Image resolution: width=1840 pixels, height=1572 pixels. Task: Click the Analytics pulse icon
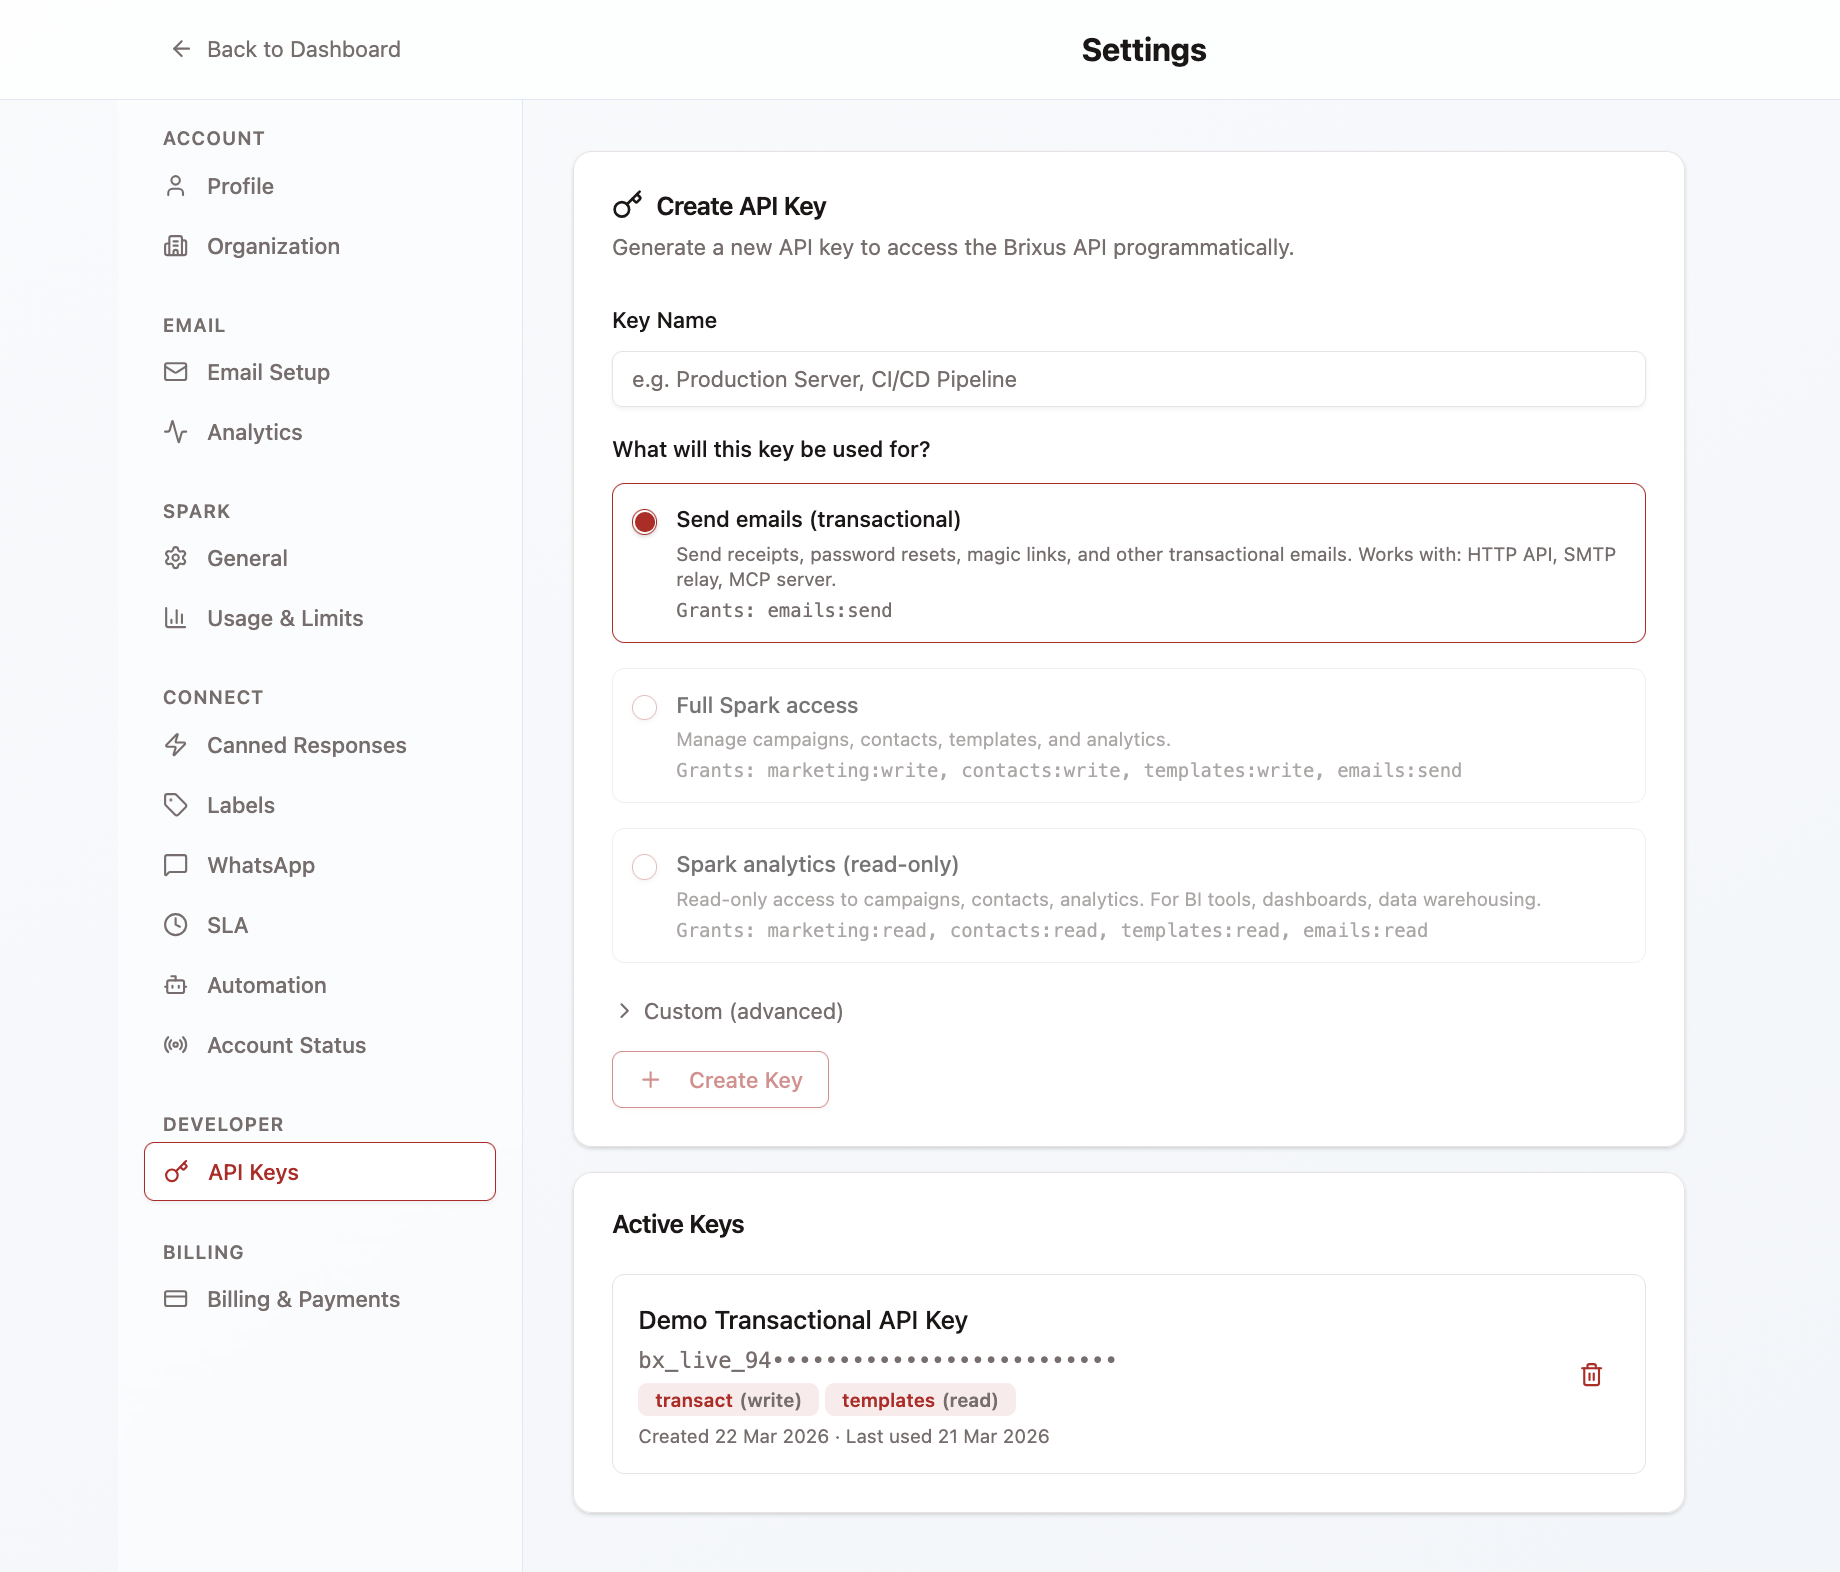[x=176, y=432]
